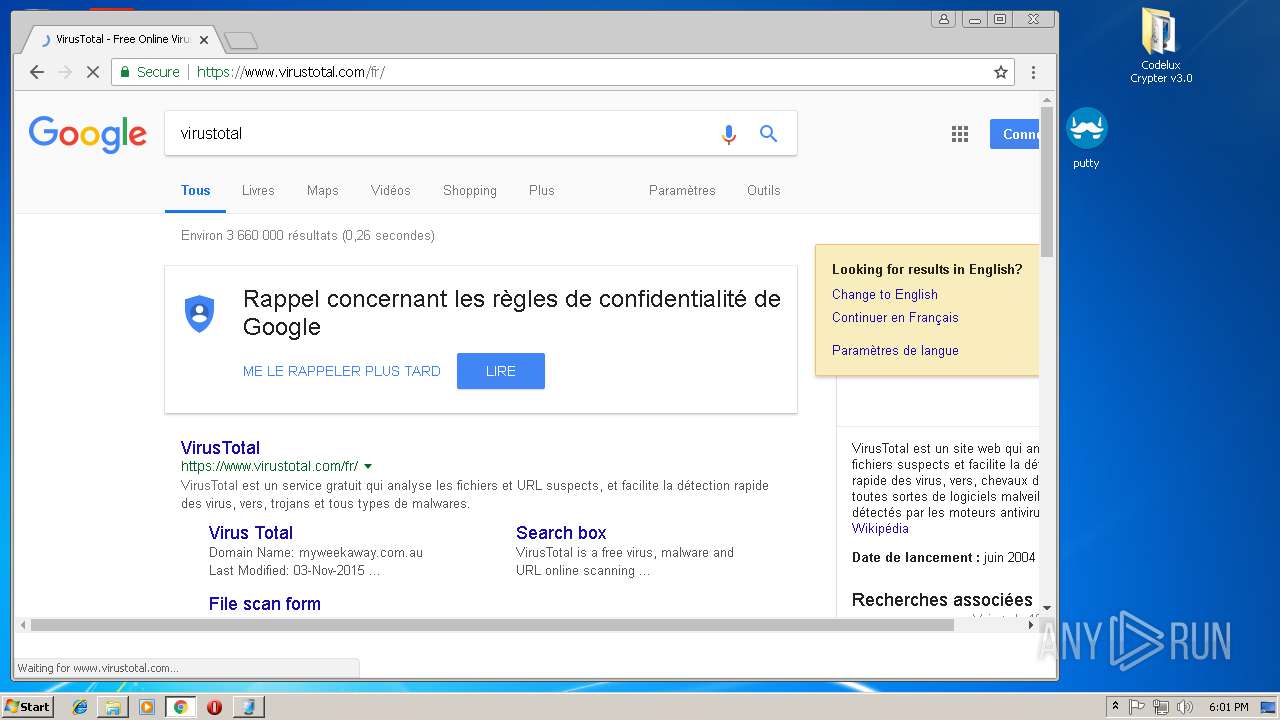Open the volume speaker tray icon
The height and width of the screenshot is (720, 1280).
click(1184, 707)
